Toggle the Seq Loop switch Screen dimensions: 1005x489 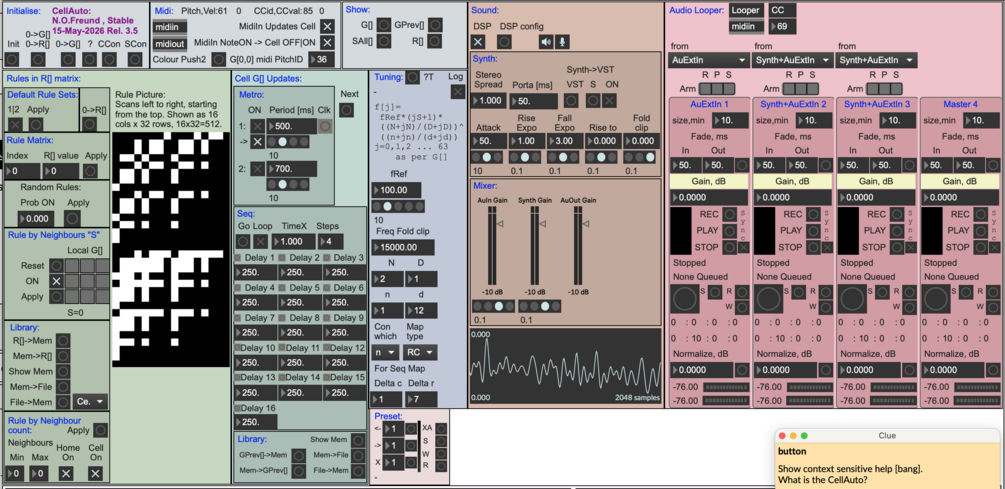click(260, 242)
